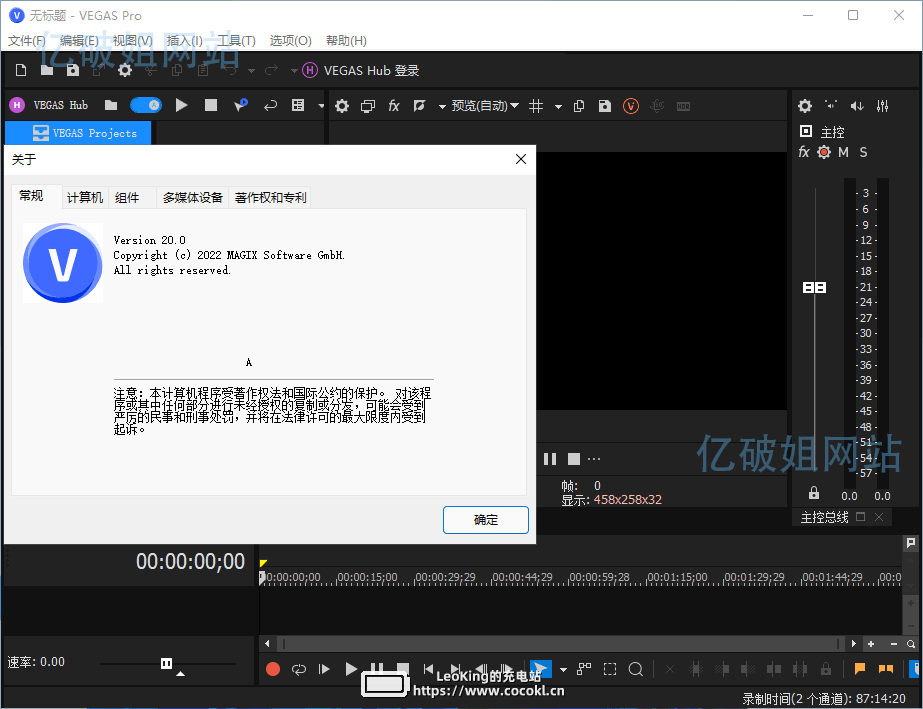
Task: Create a new project with the blank page icon
Action: tap(21, 70)
